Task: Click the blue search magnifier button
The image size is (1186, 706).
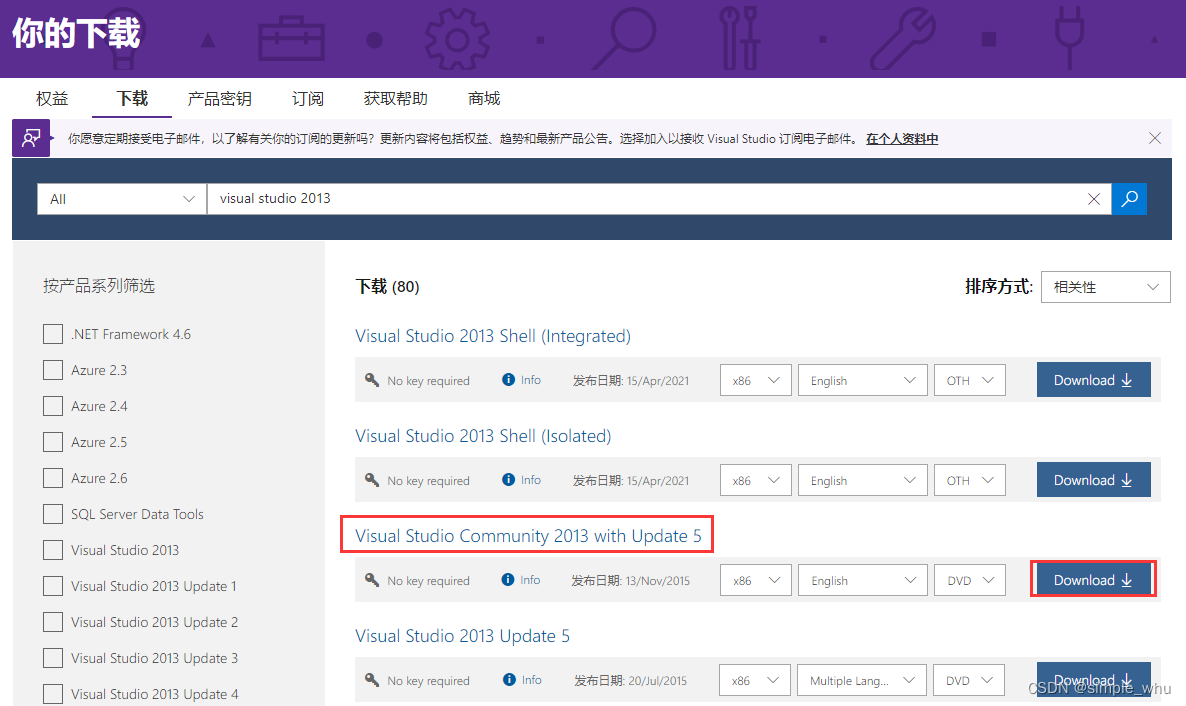Action: coord(1130,199)
